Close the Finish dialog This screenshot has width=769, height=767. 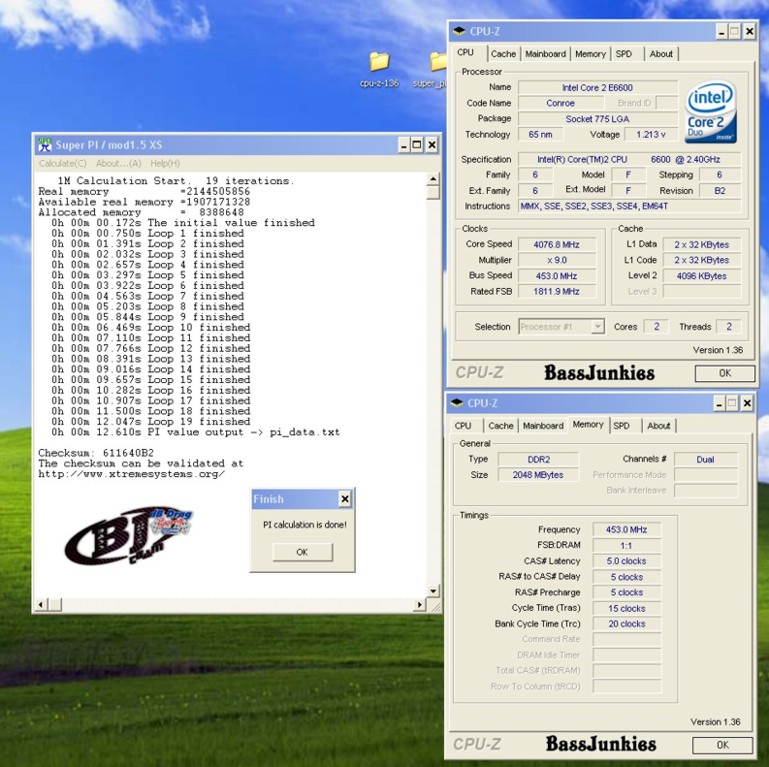345,499
